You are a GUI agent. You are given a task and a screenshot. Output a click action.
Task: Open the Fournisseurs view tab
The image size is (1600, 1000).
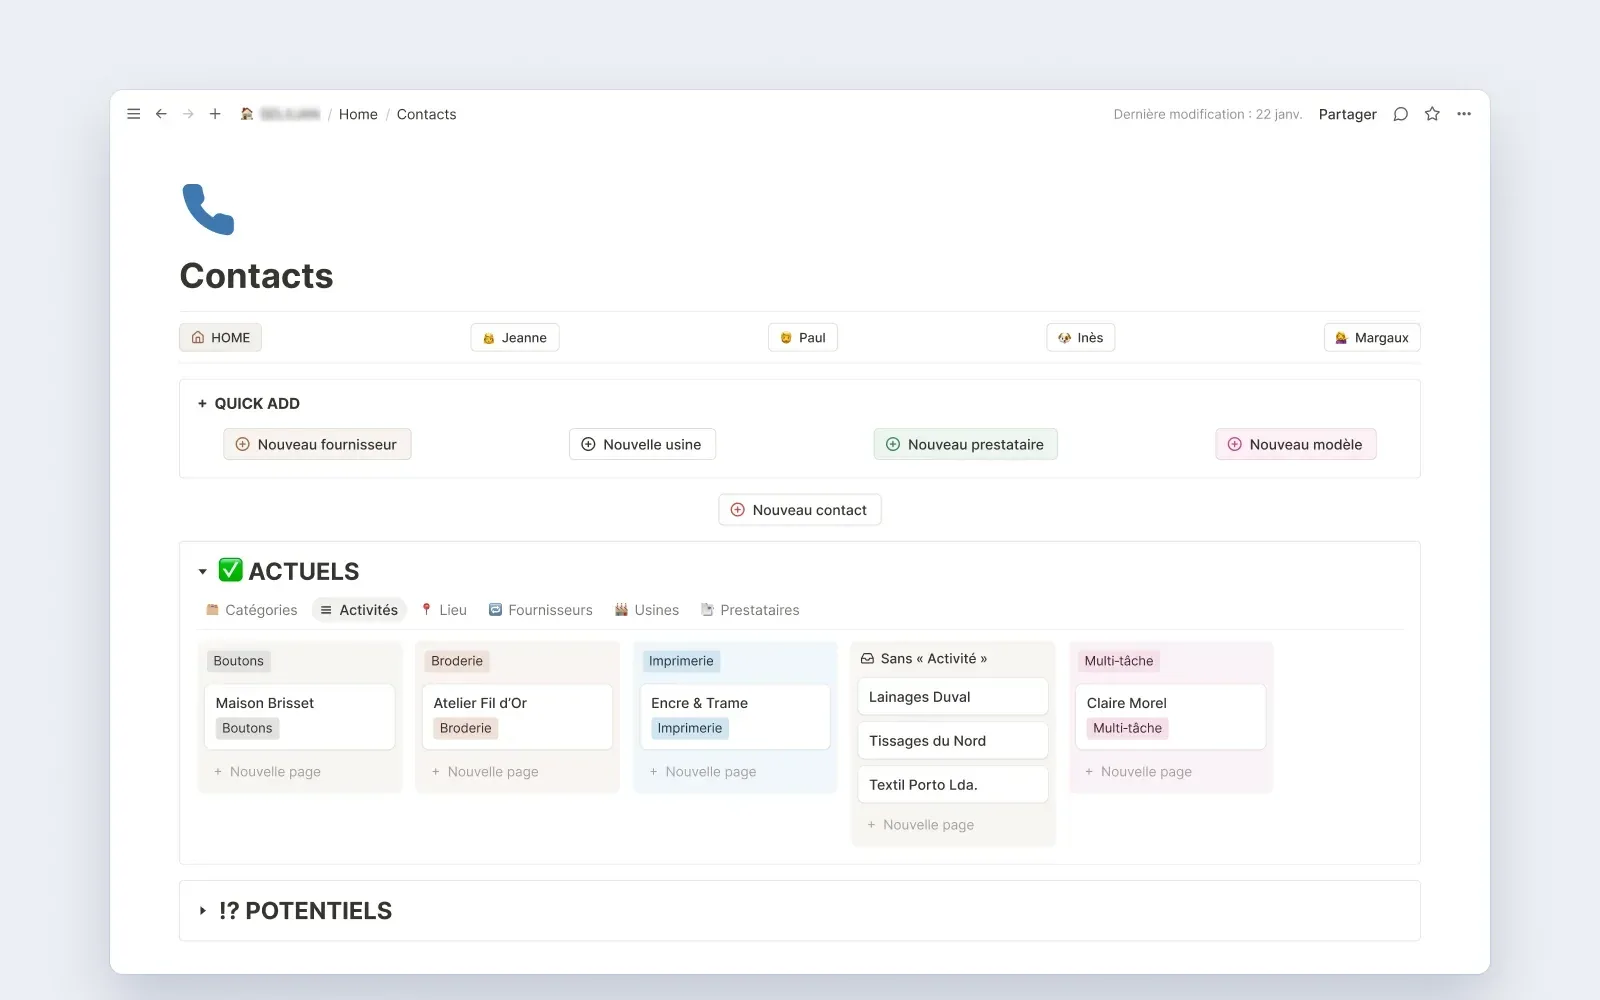540,610
